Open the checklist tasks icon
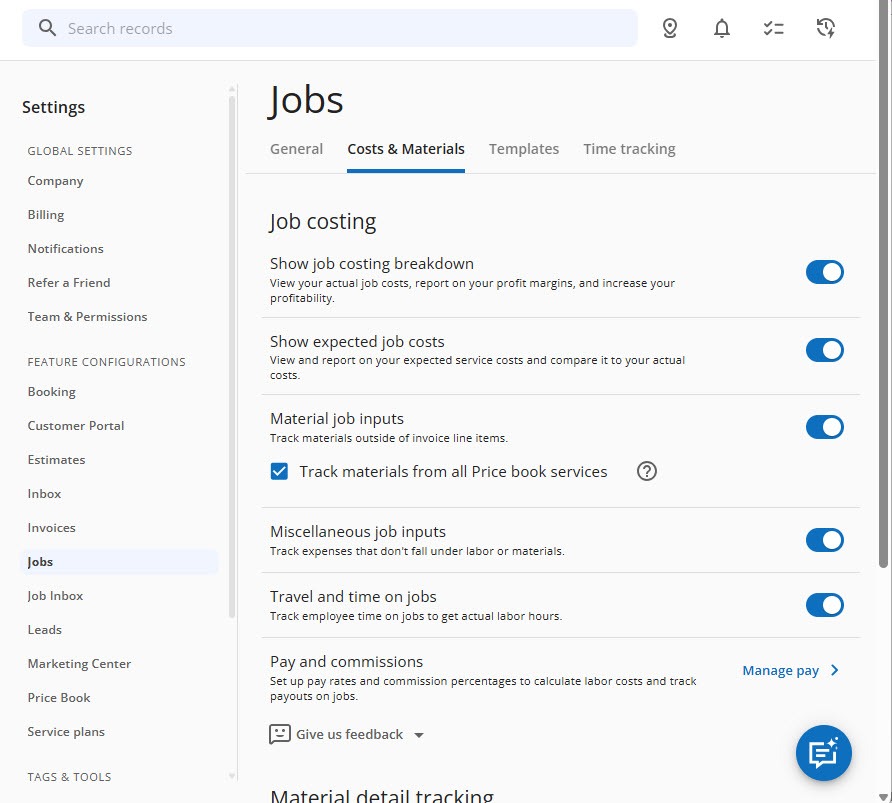Image resolution: width=892 pixels, height=803 pixels. point(773,28)
